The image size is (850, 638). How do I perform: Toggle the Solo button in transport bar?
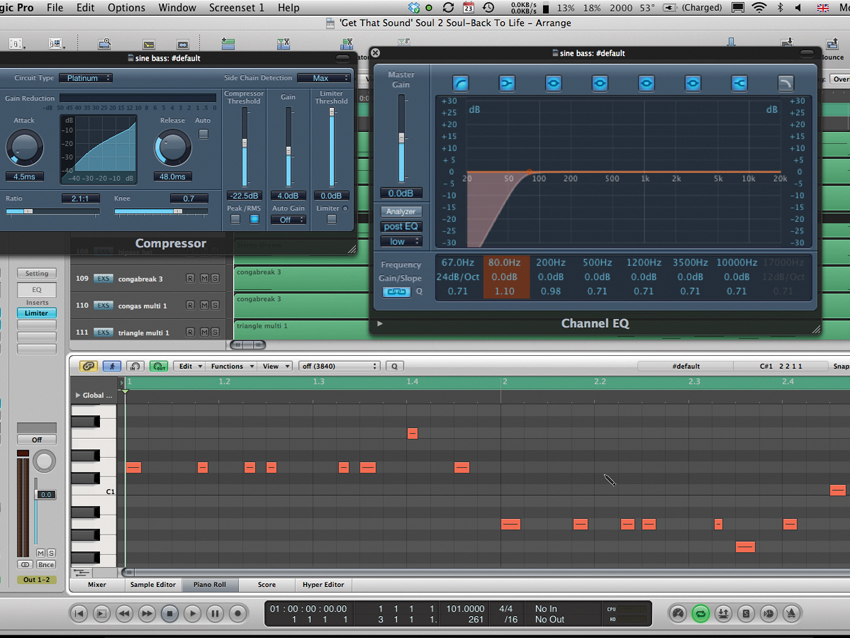click(746, 614)
